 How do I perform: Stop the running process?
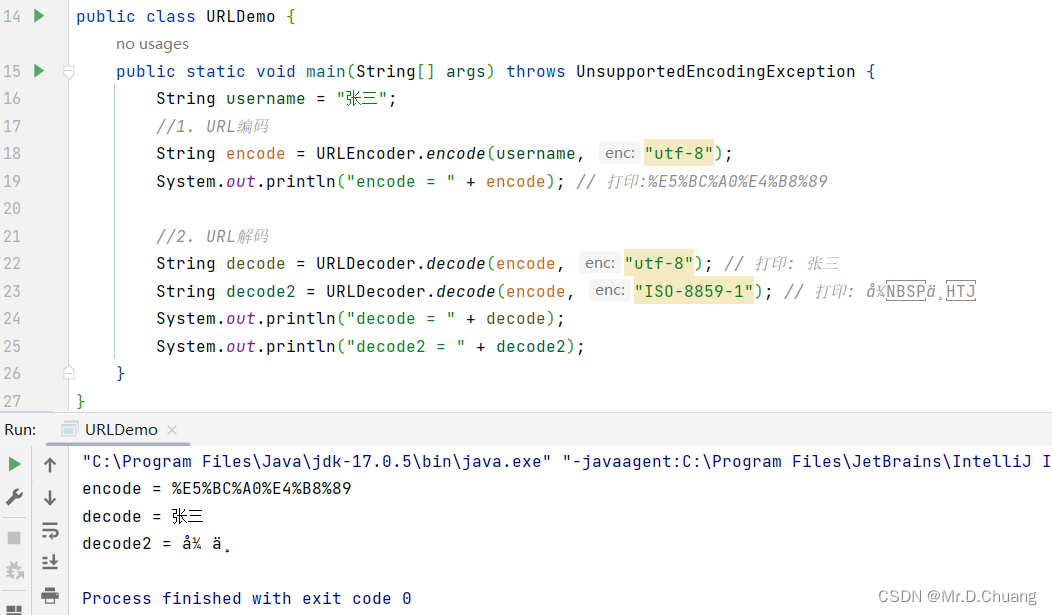[14, 538]
